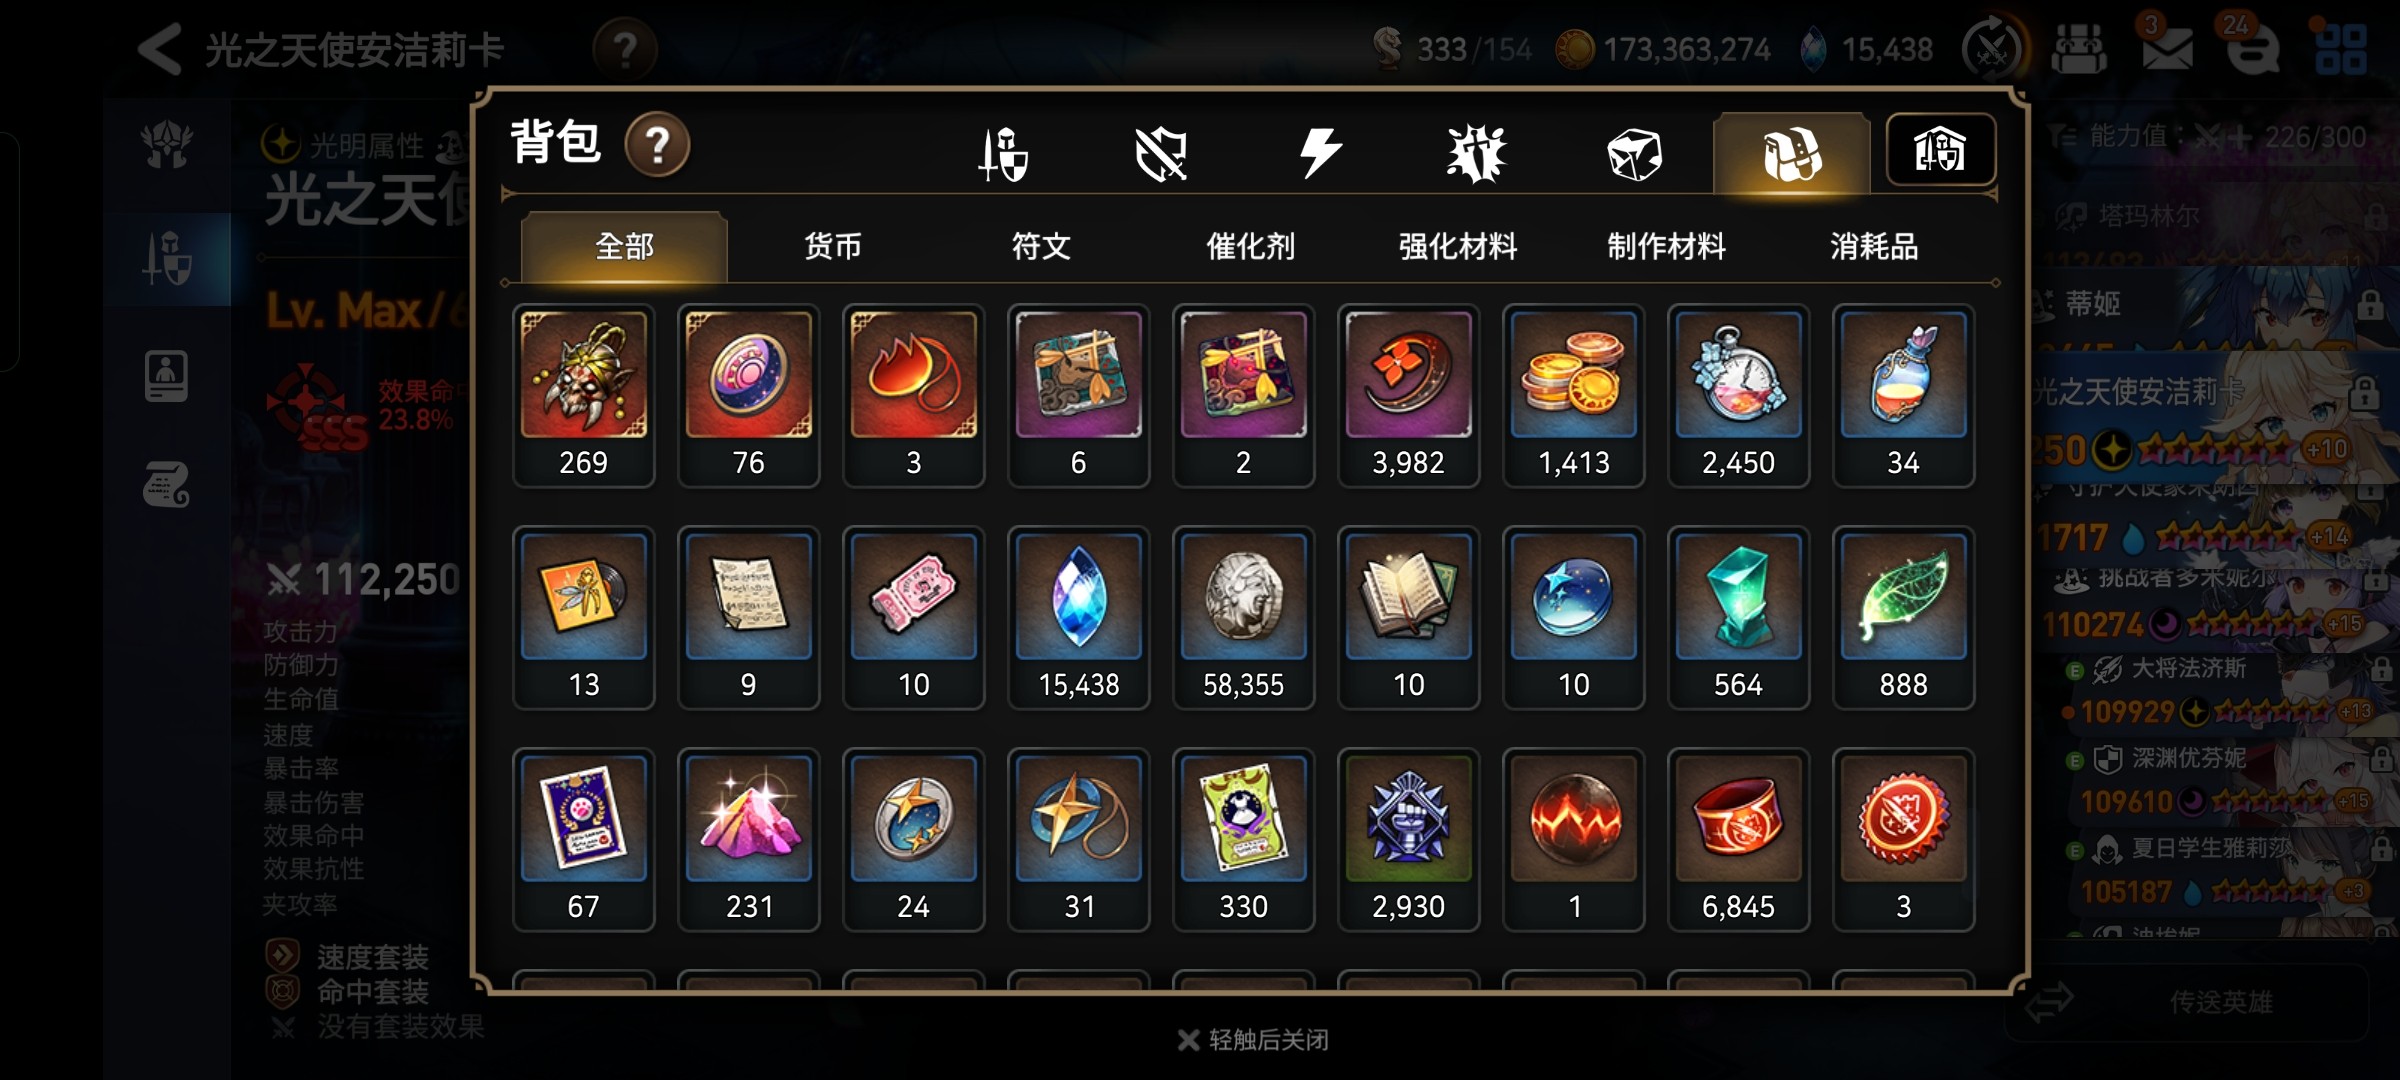Switch to the 货币 tab
Screen dimensions: 2400x1080
pos(833,246)
